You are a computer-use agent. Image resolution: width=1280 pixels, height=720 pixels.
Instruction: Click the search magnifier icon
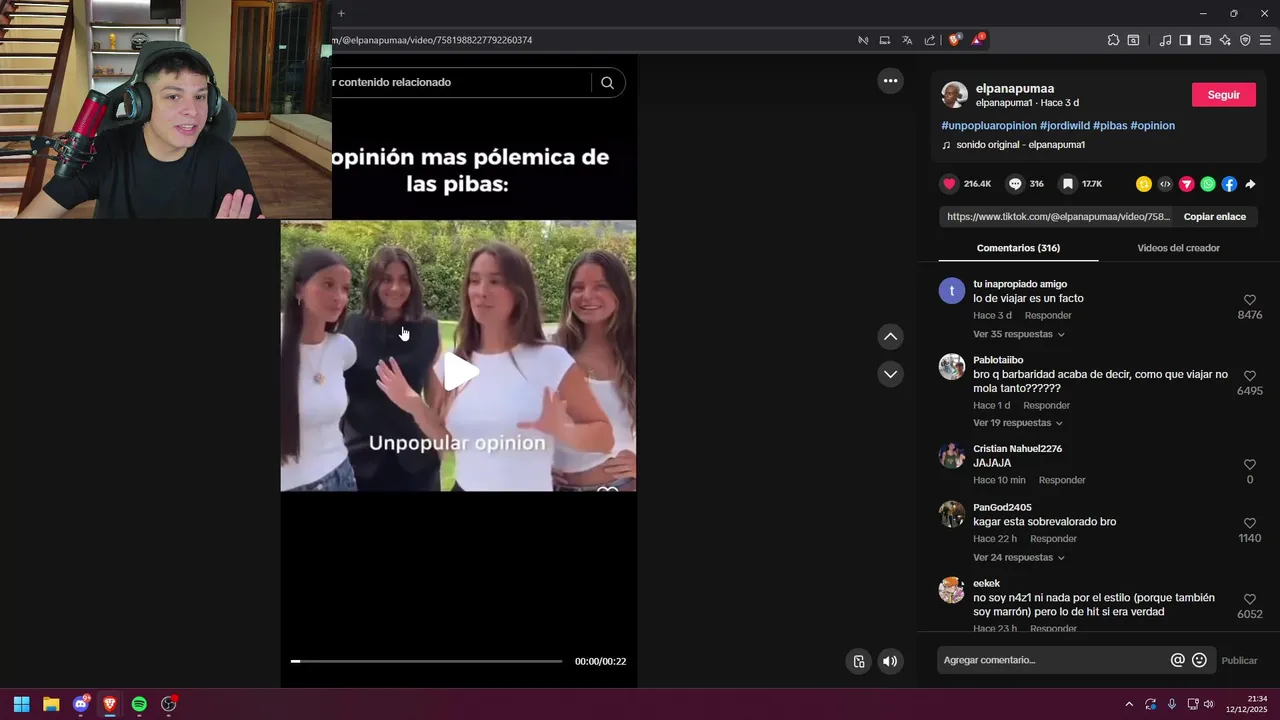tap(607, 83)
